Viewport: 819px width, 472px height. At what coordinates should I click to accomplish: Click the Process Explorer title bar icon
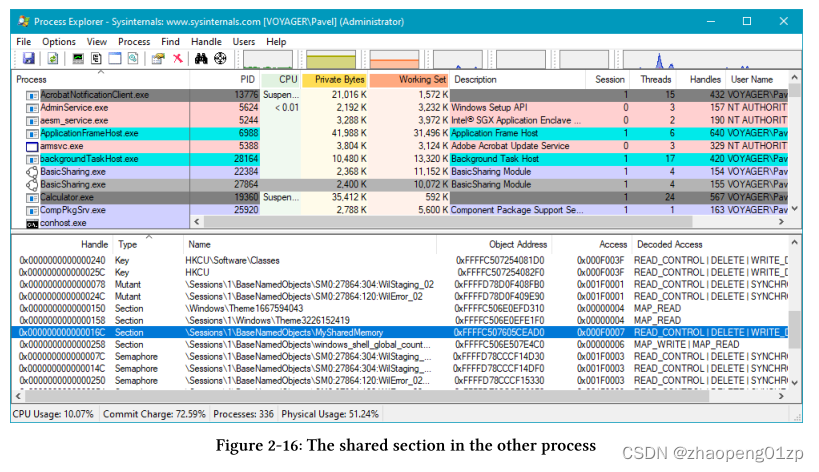click(x=24, y=21)
